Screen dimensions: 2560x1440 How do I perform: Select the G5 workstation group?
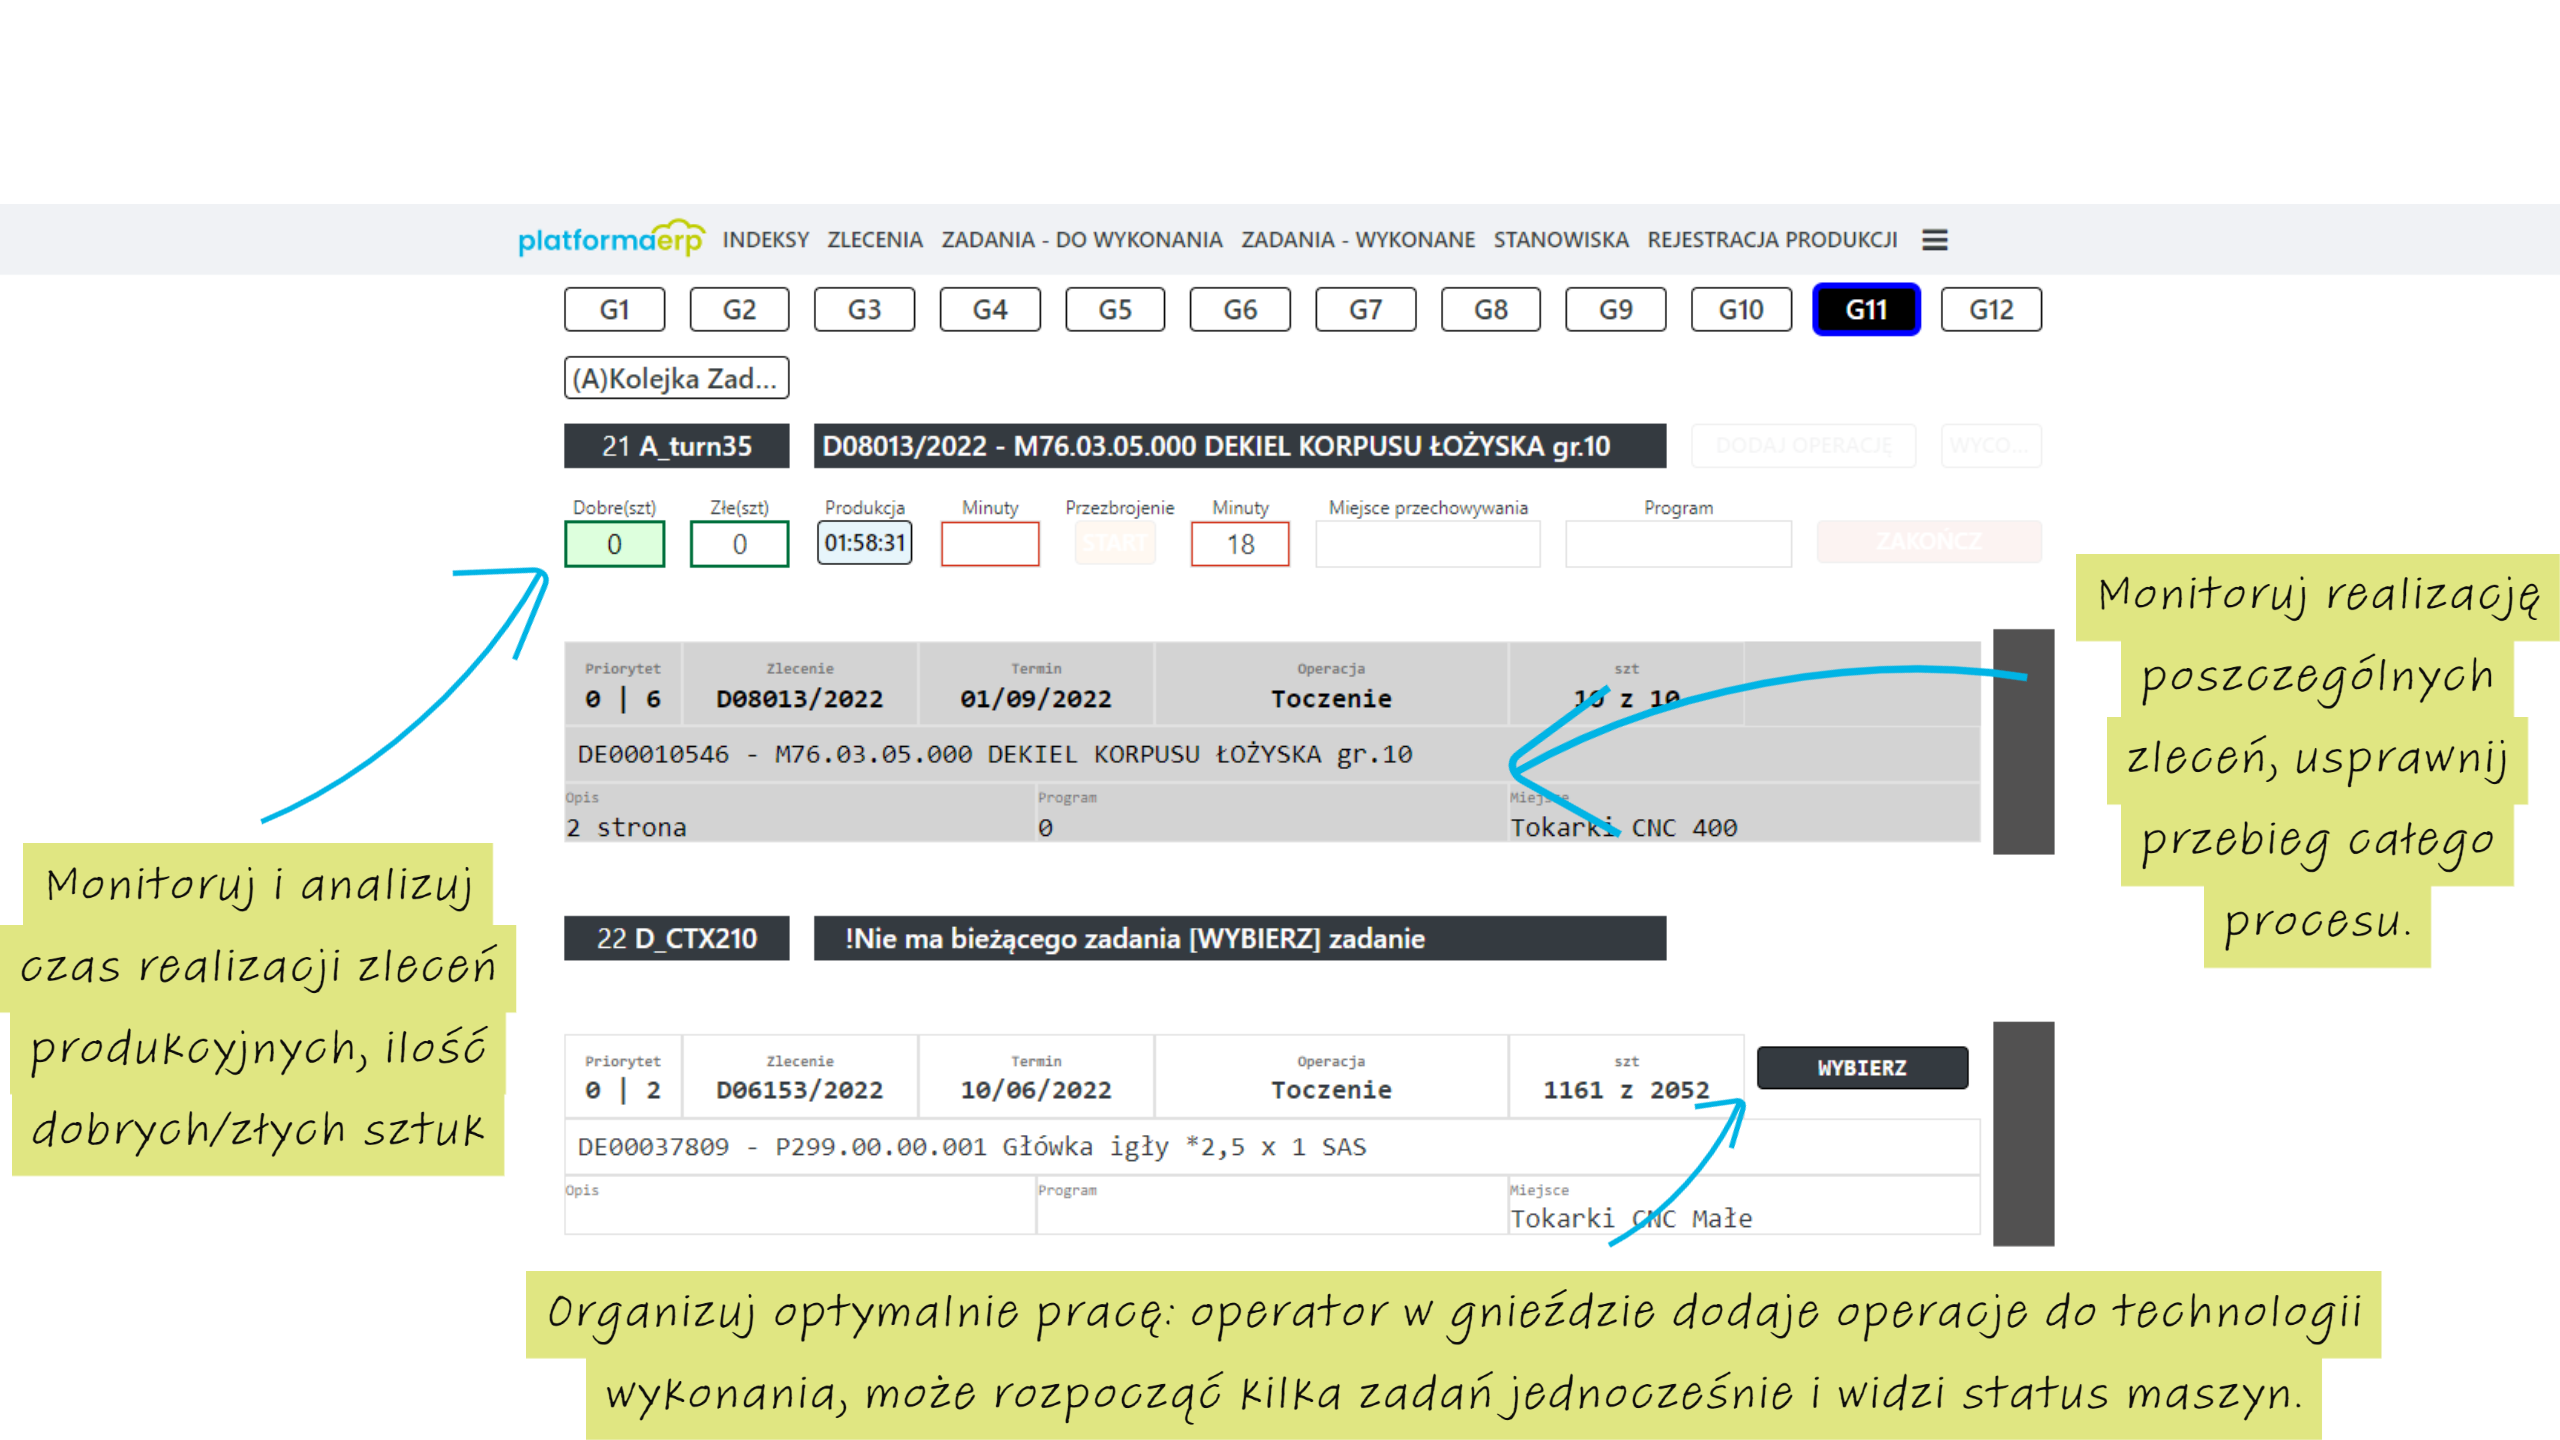[1114, 310]
